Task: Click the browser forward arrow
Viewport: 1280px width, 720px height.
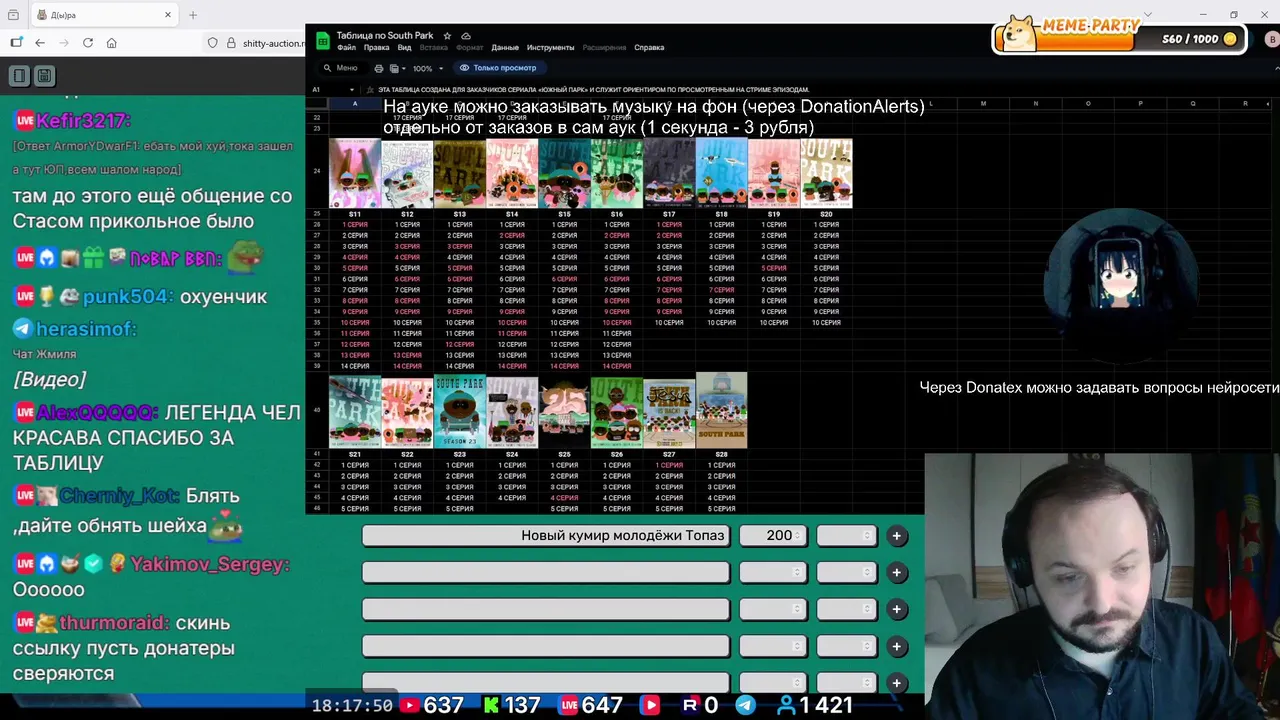Action: point(64,43)
